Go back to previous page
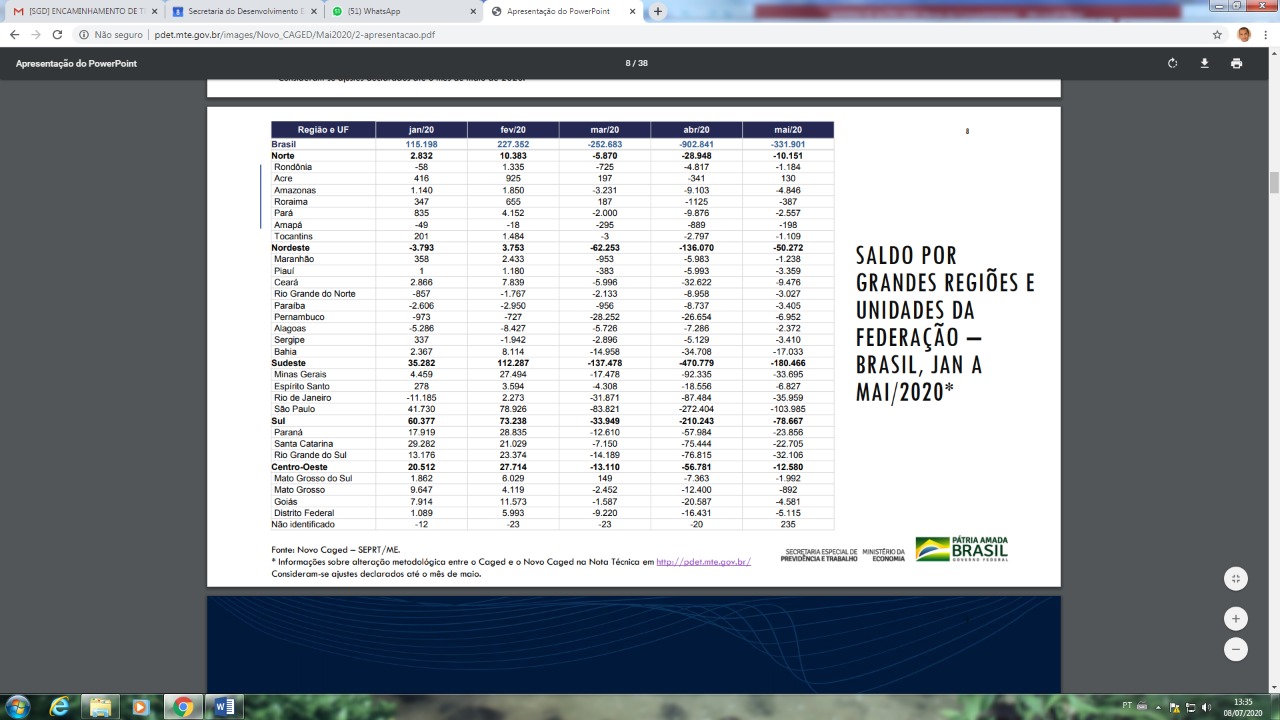Viewport: 1280px width, 720px height. [x=14, y=34]
